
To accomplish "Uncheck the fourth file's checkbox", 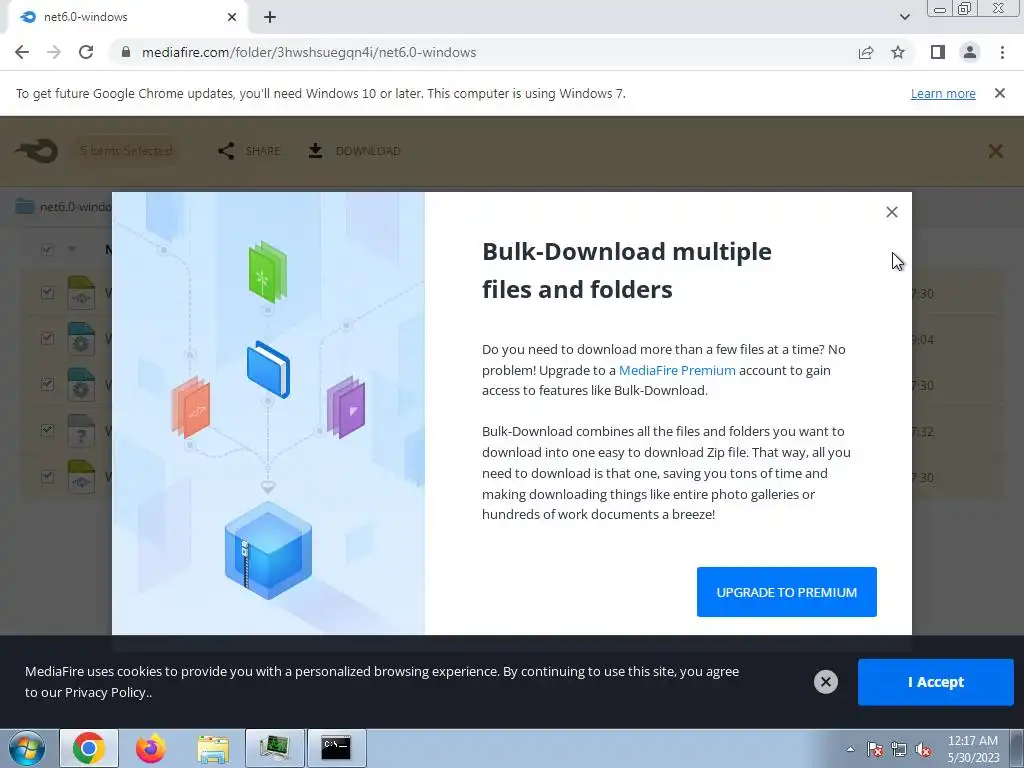I will tap(47, 430).
